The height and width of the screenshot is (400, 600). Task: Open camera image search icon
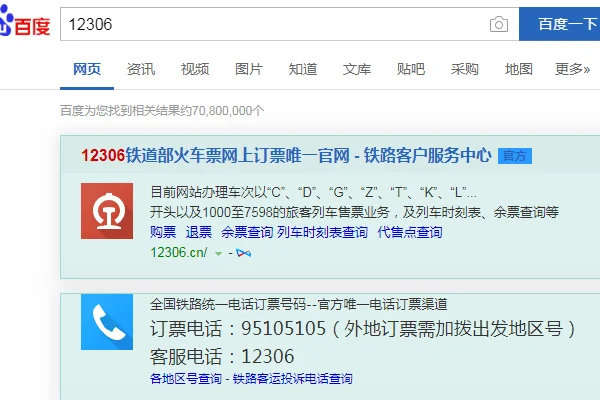click(x=499, y=24)
